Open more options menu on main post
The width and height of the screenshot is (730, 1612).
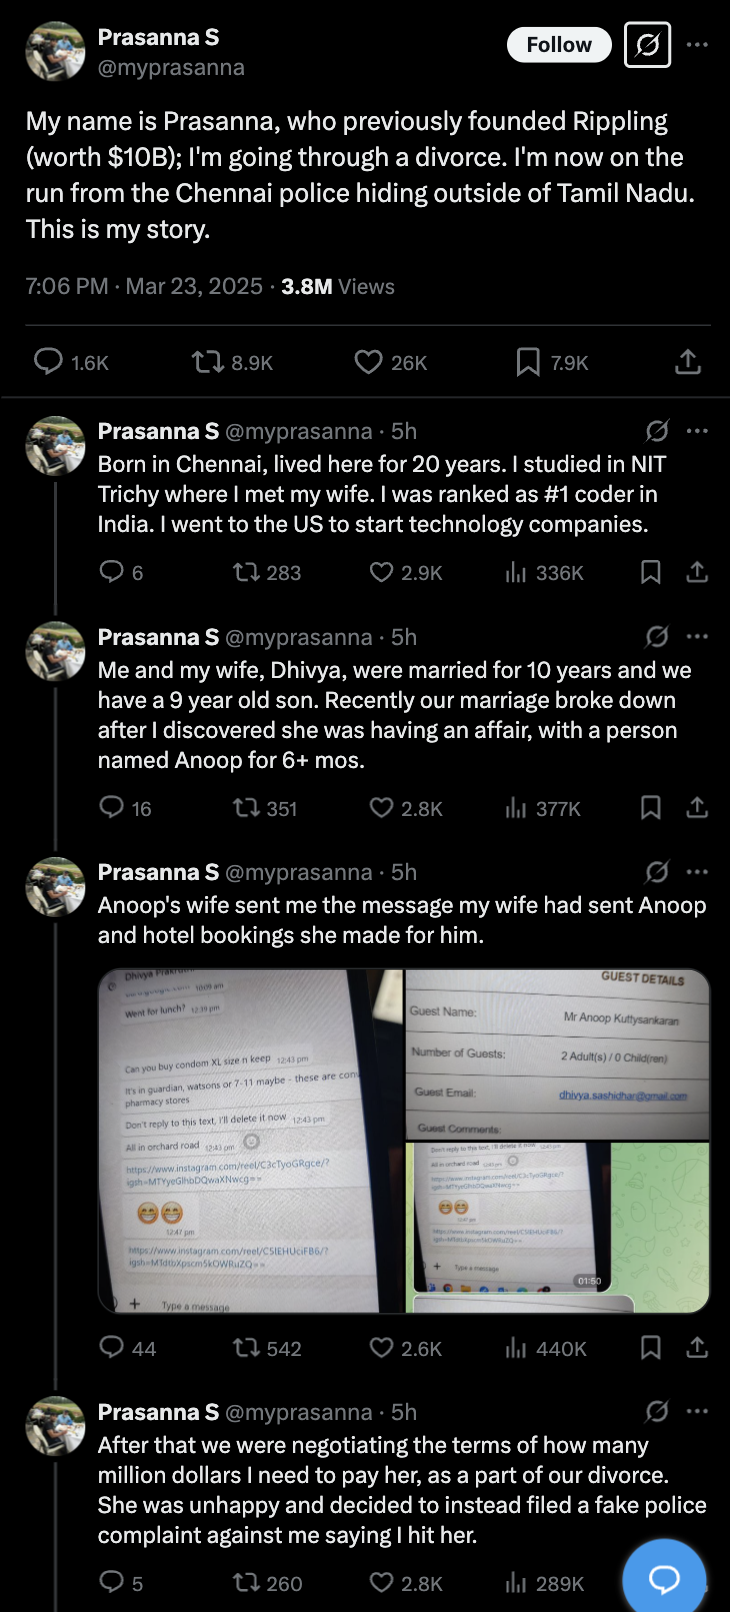point(697,45)
